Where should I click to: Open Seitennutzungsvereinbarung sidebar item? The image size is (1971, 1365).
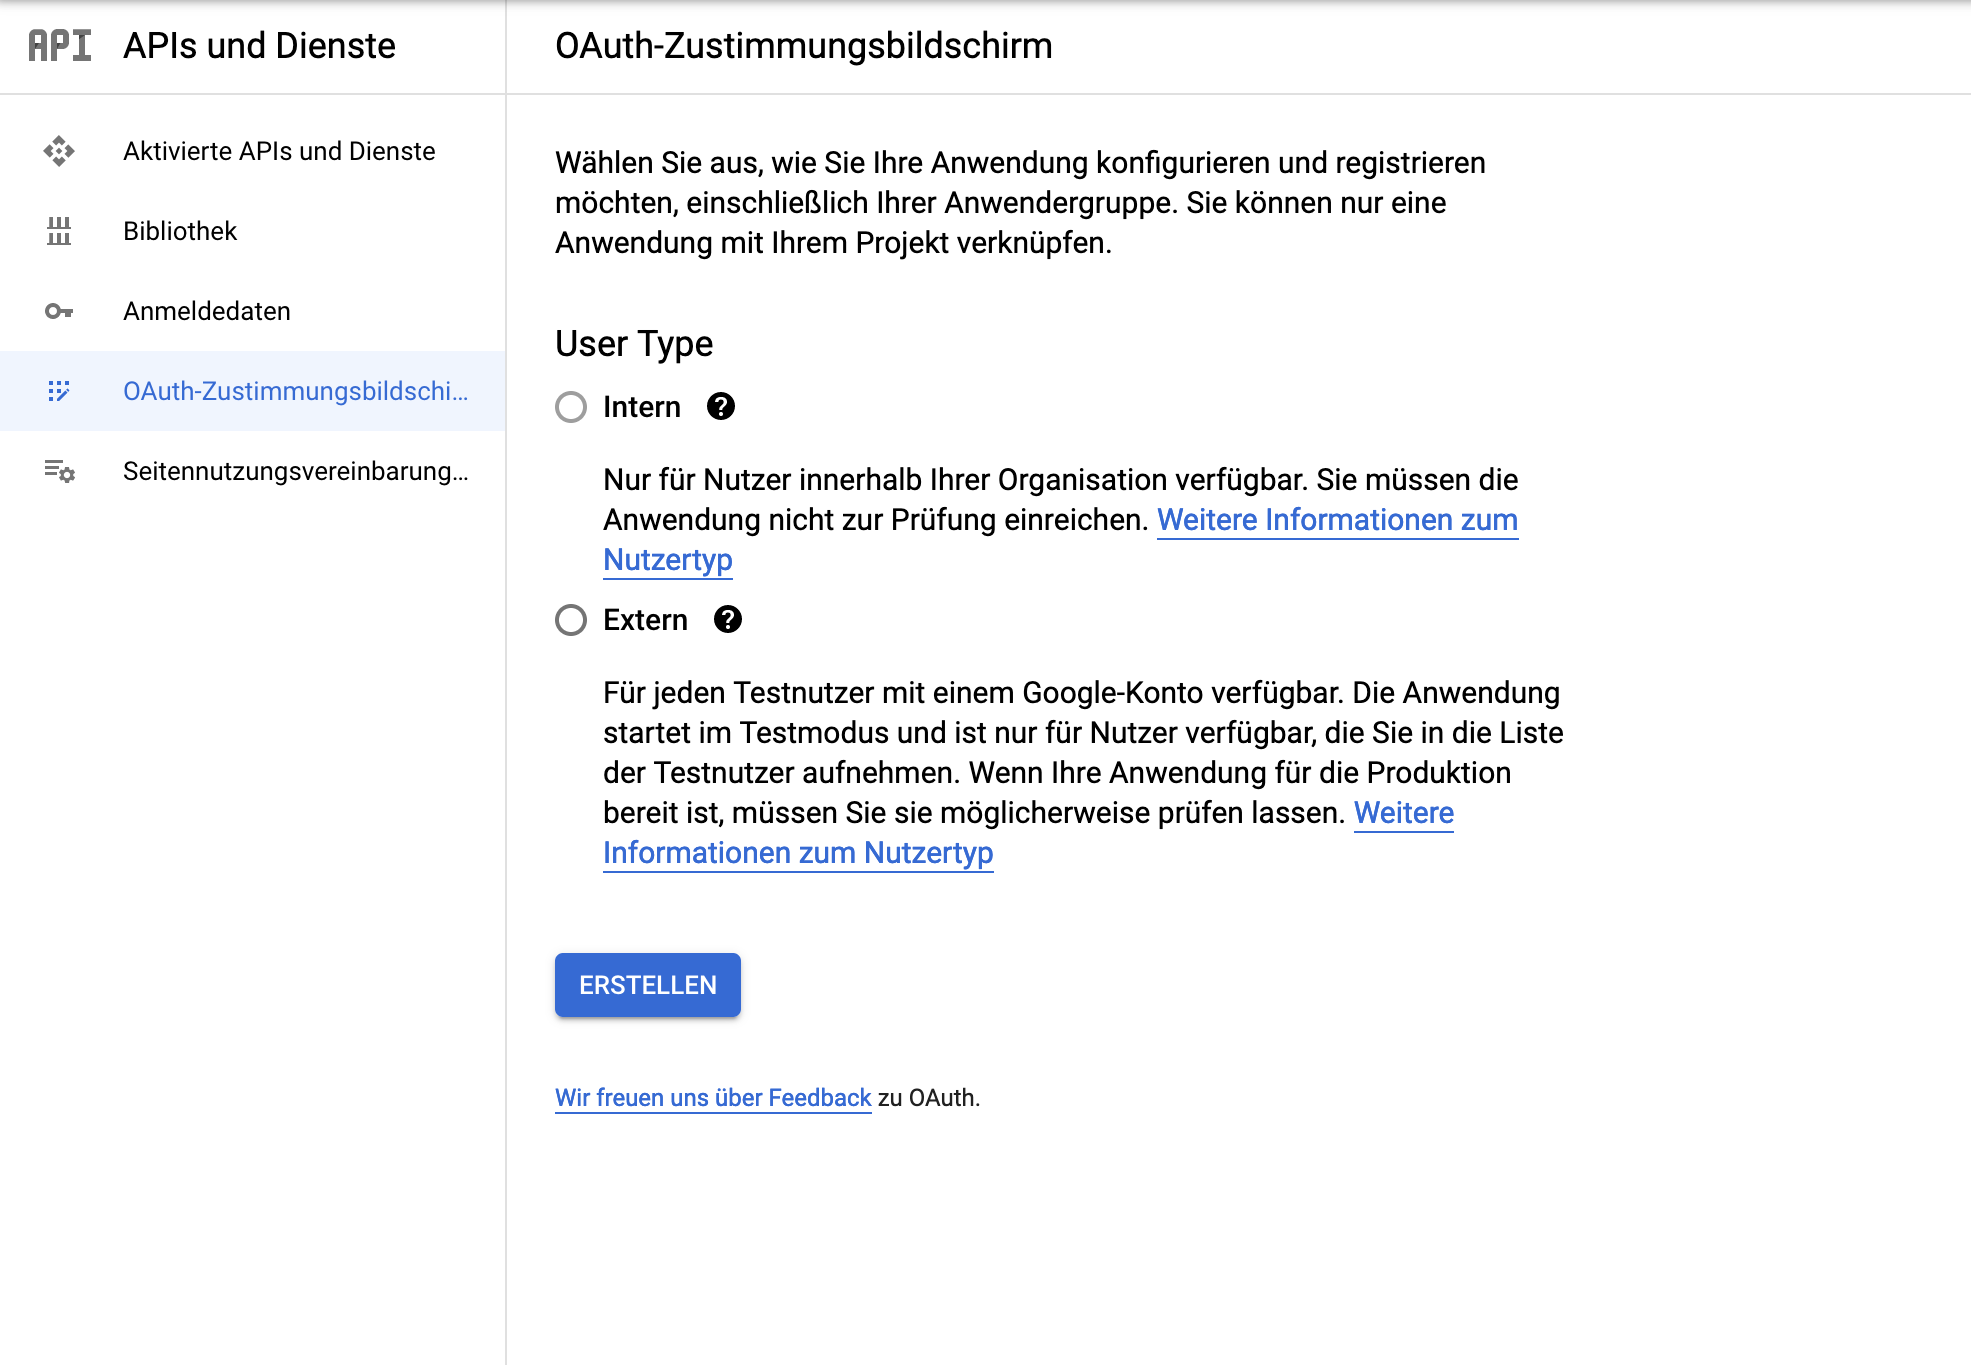pyautogui.click(x=253, y=471)
